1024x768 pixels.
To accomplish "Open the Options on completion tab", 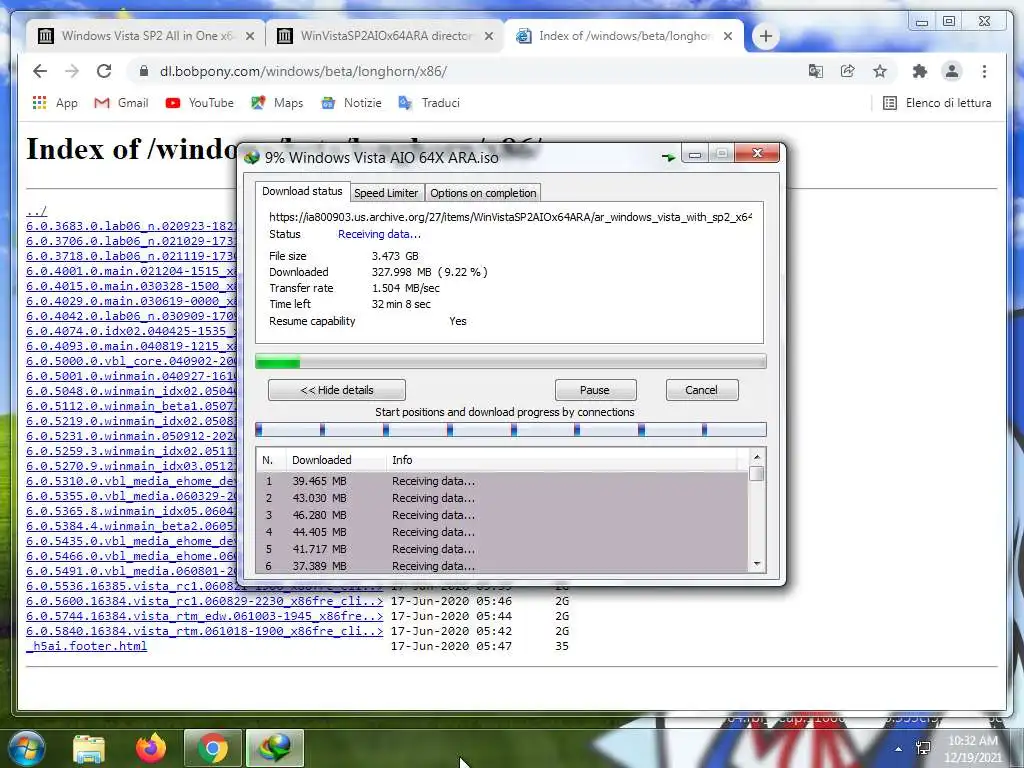I will coord(483,193).
